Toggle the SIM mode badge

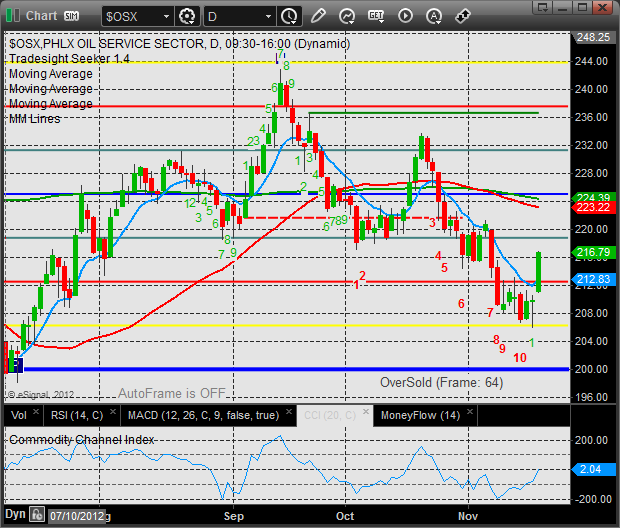click(72, 16)
